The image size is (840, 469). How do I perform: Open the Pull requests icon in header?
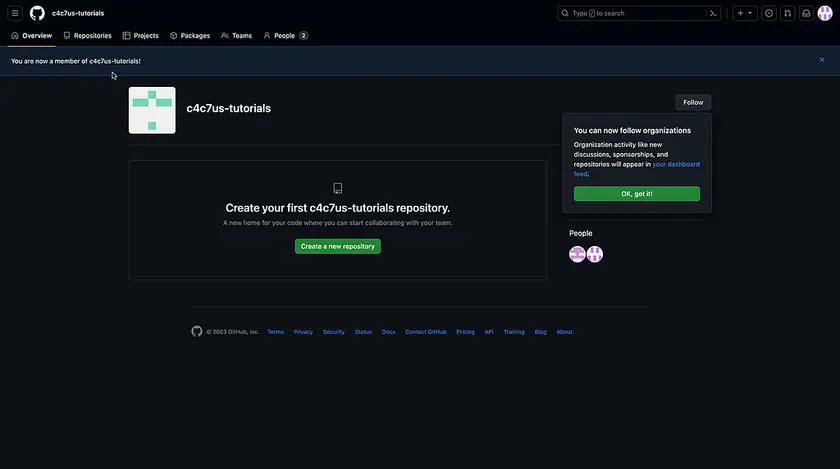tap(788, 13)
